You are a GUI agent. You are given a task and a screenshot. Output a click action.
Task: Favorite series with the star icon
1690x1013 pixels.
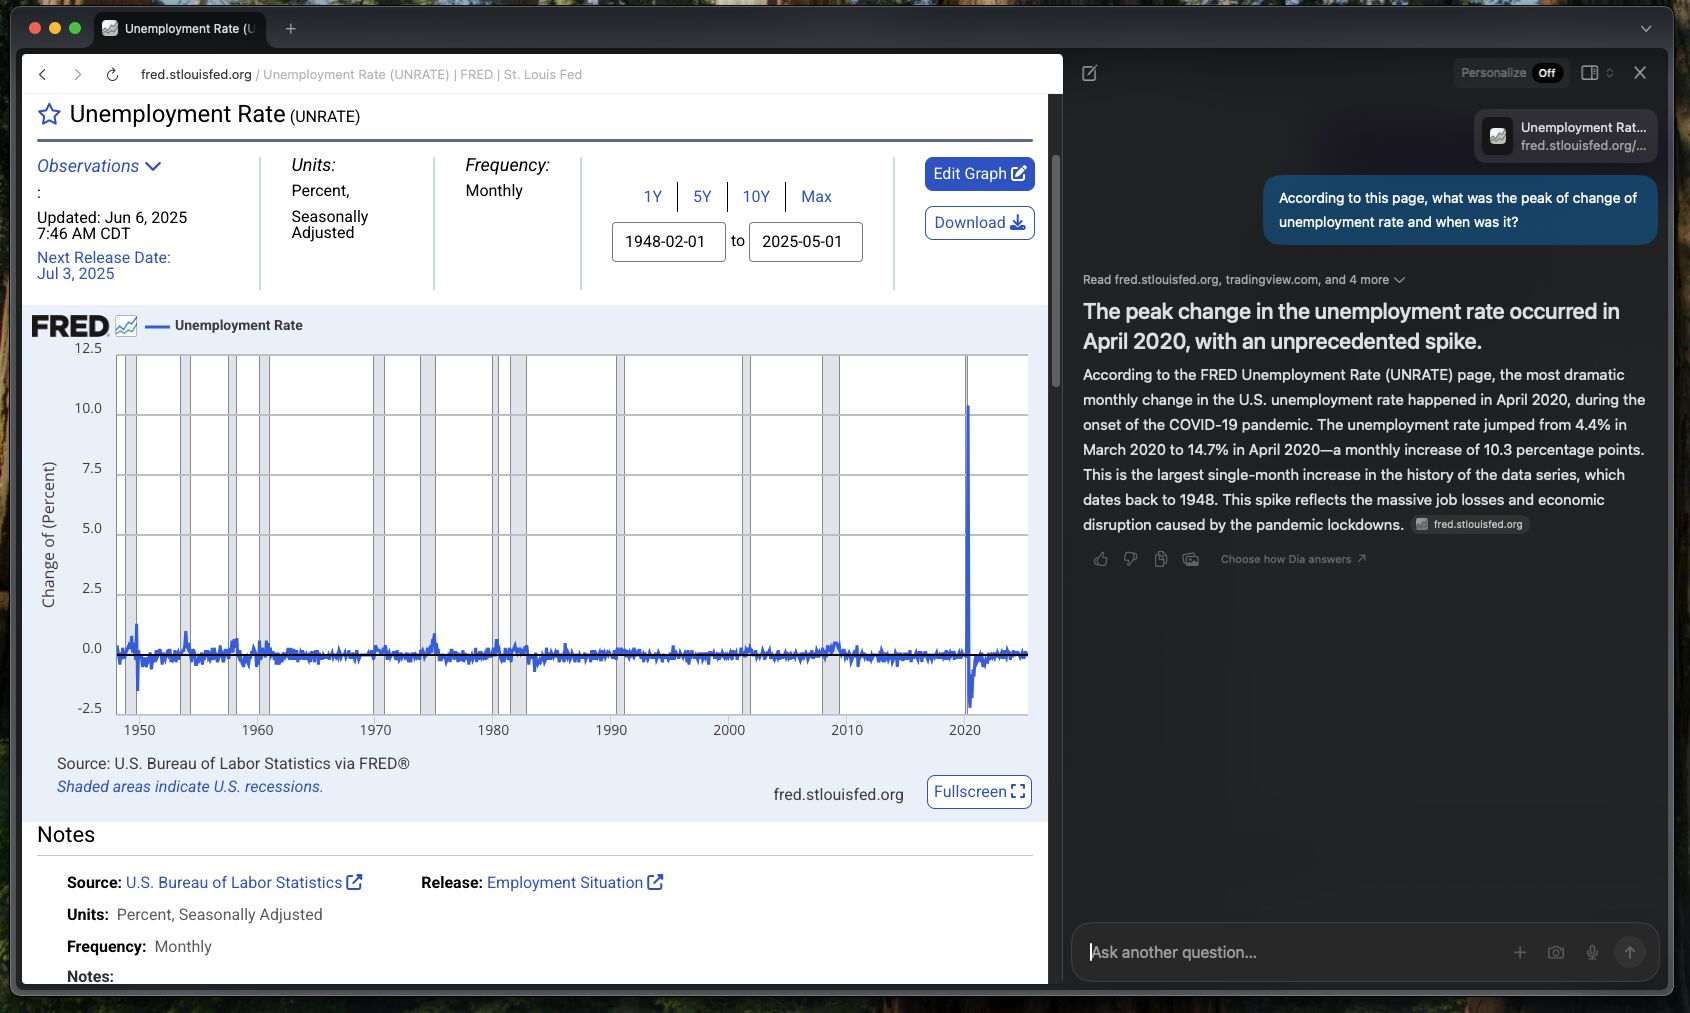[49, 114]
